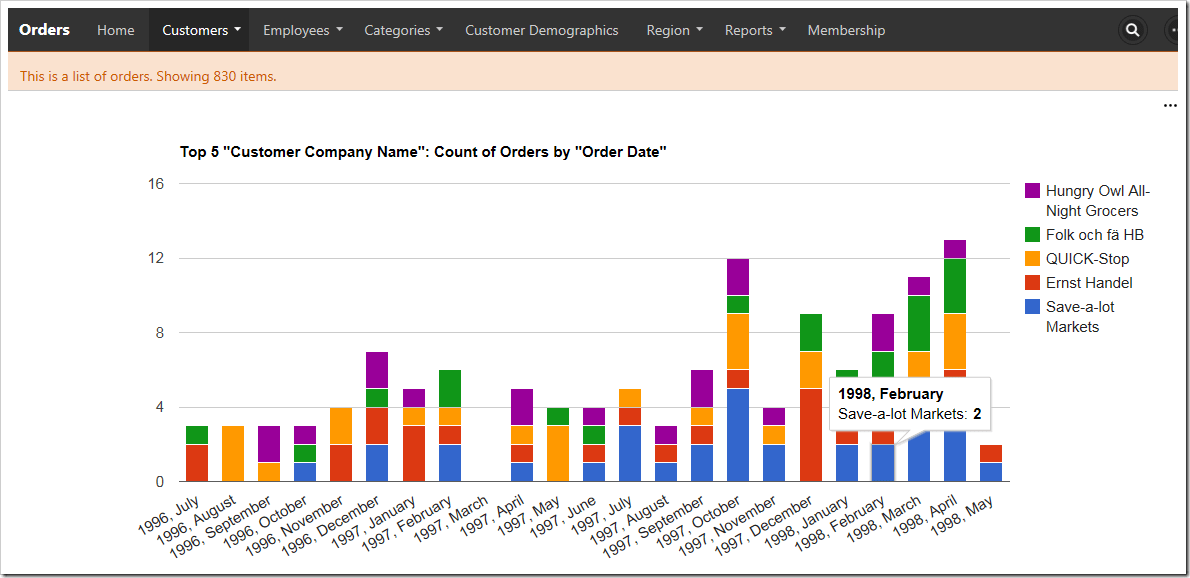This screenshot has width=1190, height=578.
Task: Click the Orders brand link
Action: [44, 30]
